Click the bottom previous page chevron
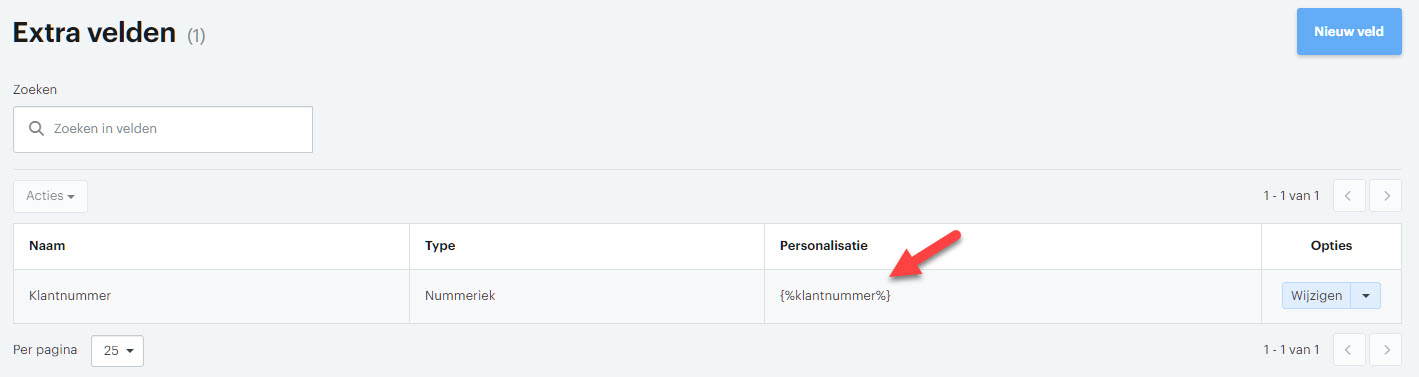 (1348, 350)
